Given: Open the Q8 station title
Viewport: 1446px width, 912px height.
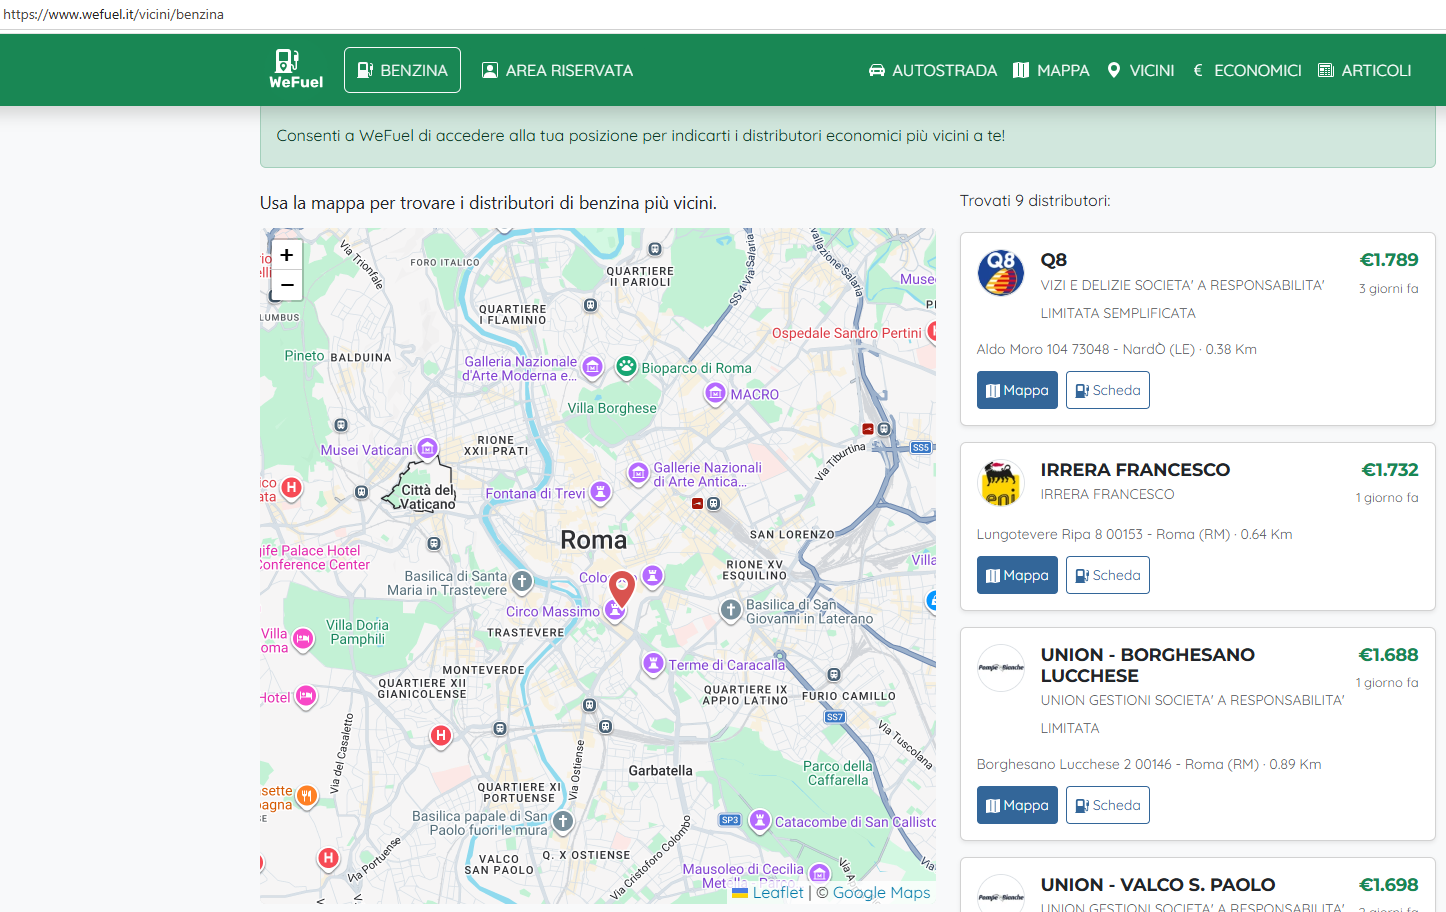Looking at the screenshot, I should (x=1054, y=260).
